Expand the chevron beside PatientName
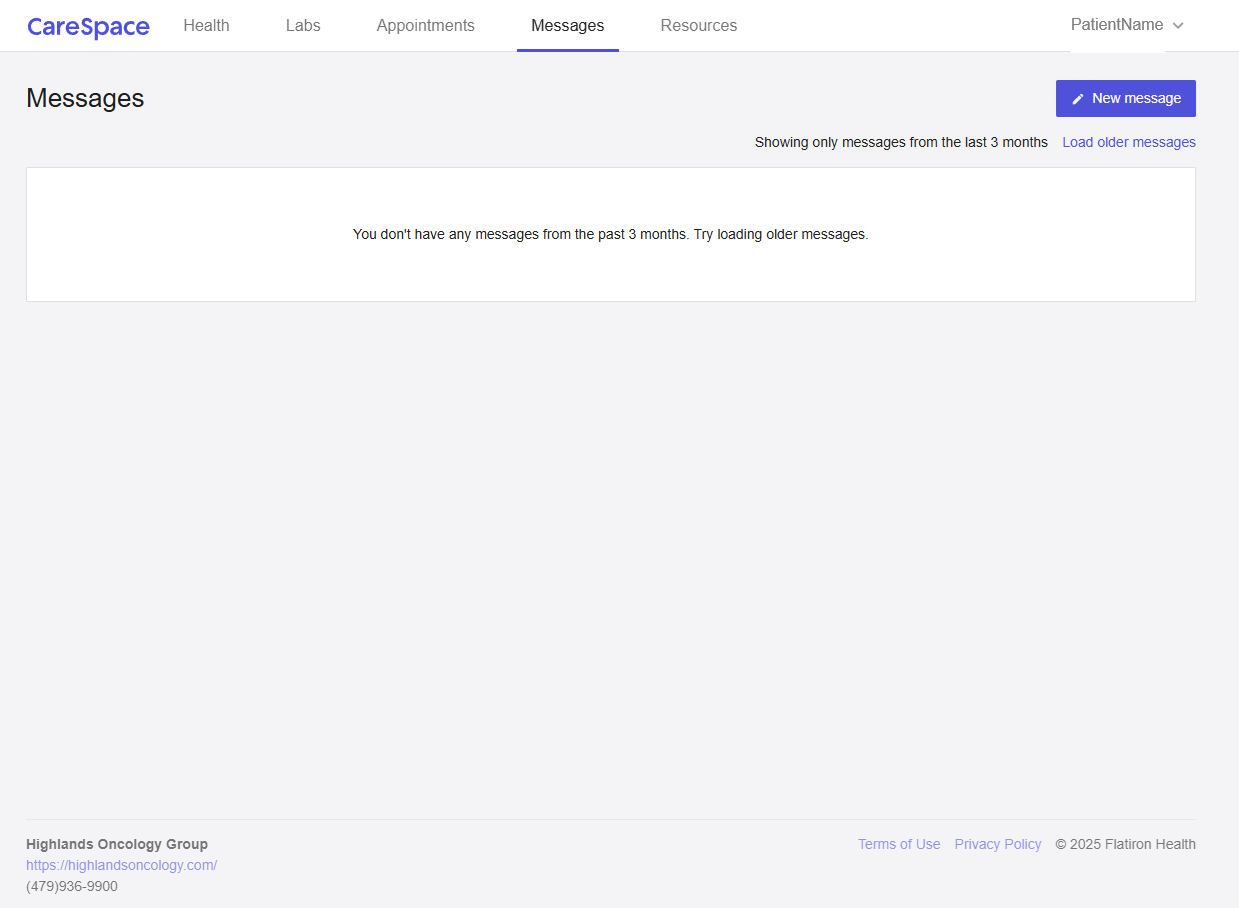Screen dimensions: 1239x908 tap(1178, 26)
